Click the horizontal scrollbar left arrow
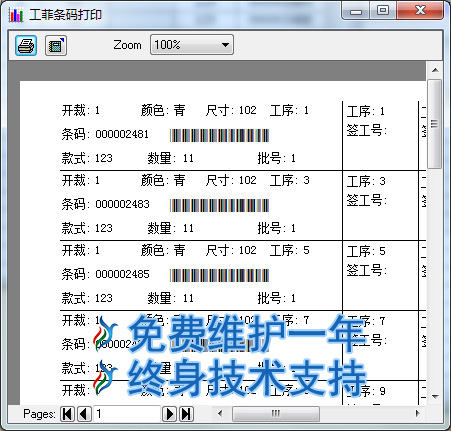Viewport: 451px width, 431px height. 220,414
